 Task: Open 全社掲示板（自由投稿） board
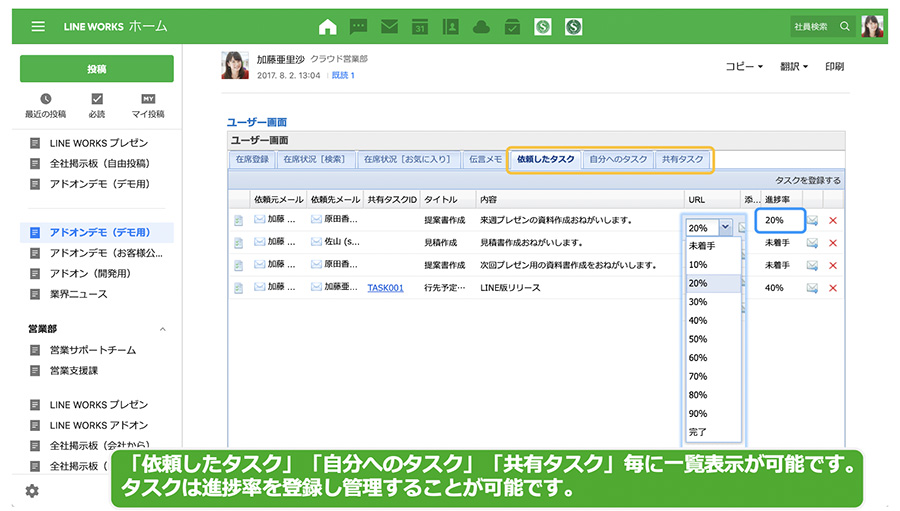(99, 164)
